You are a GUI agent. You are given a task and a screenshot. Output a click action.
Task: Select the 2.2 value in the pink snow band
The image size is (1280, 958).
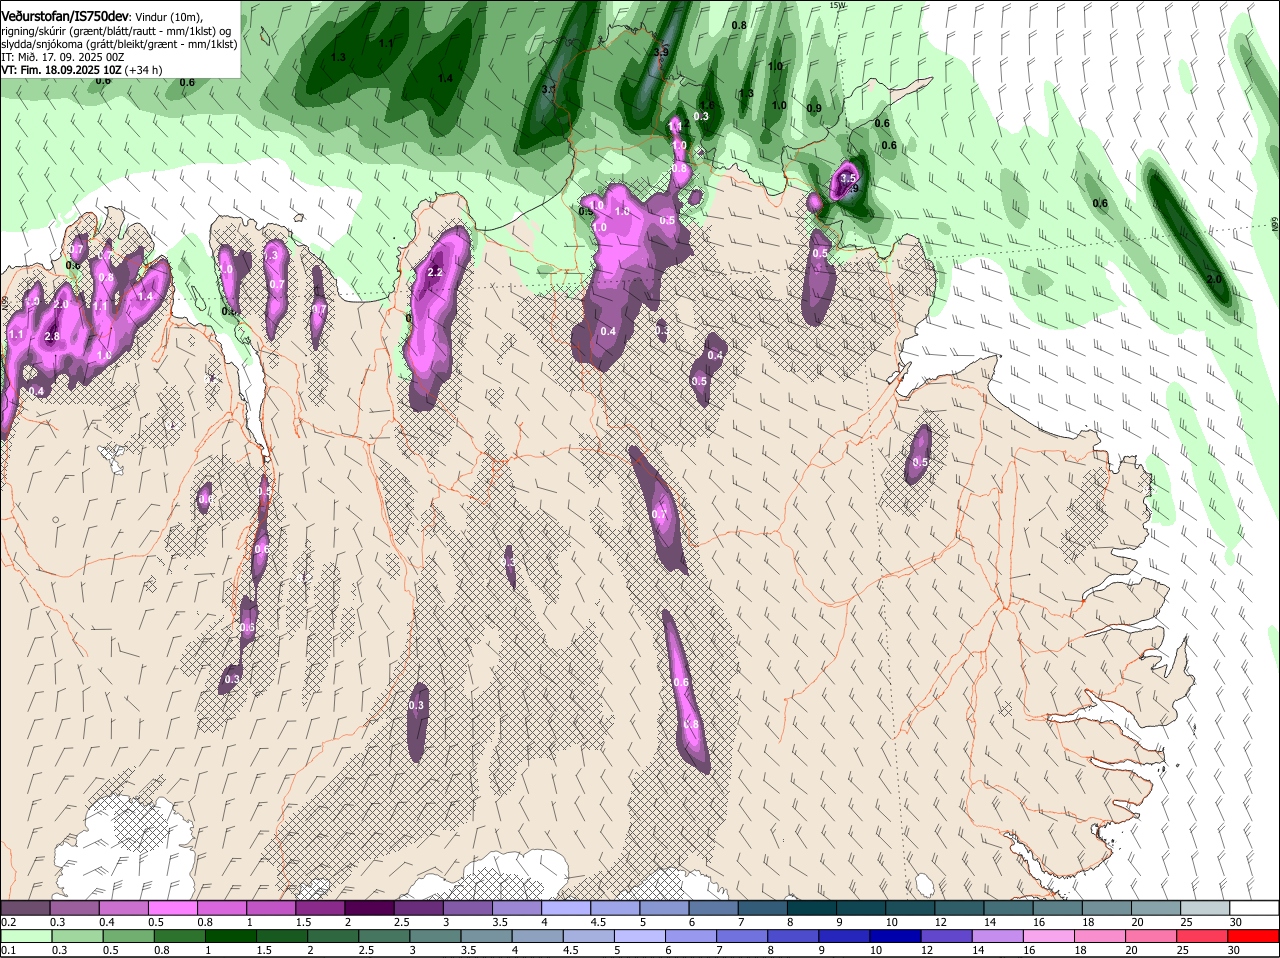(x=435, y=272)
